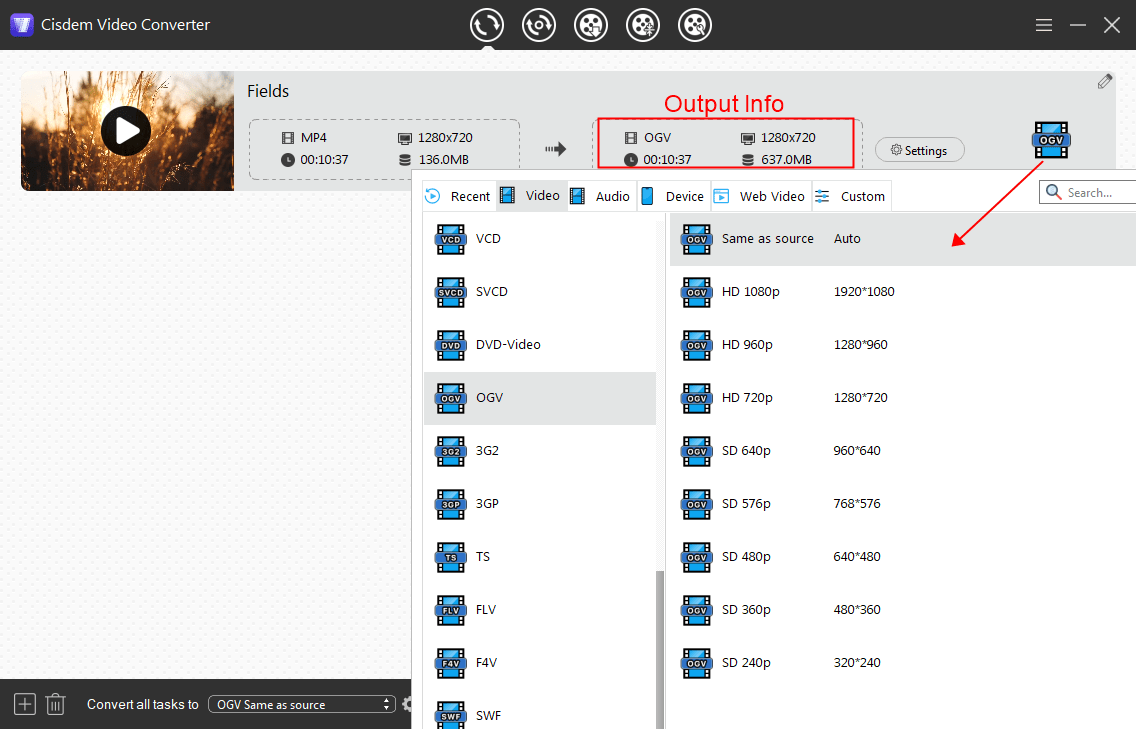Click the pencil edit icon
The image size is (1136, 729).
click(1104, 82)
